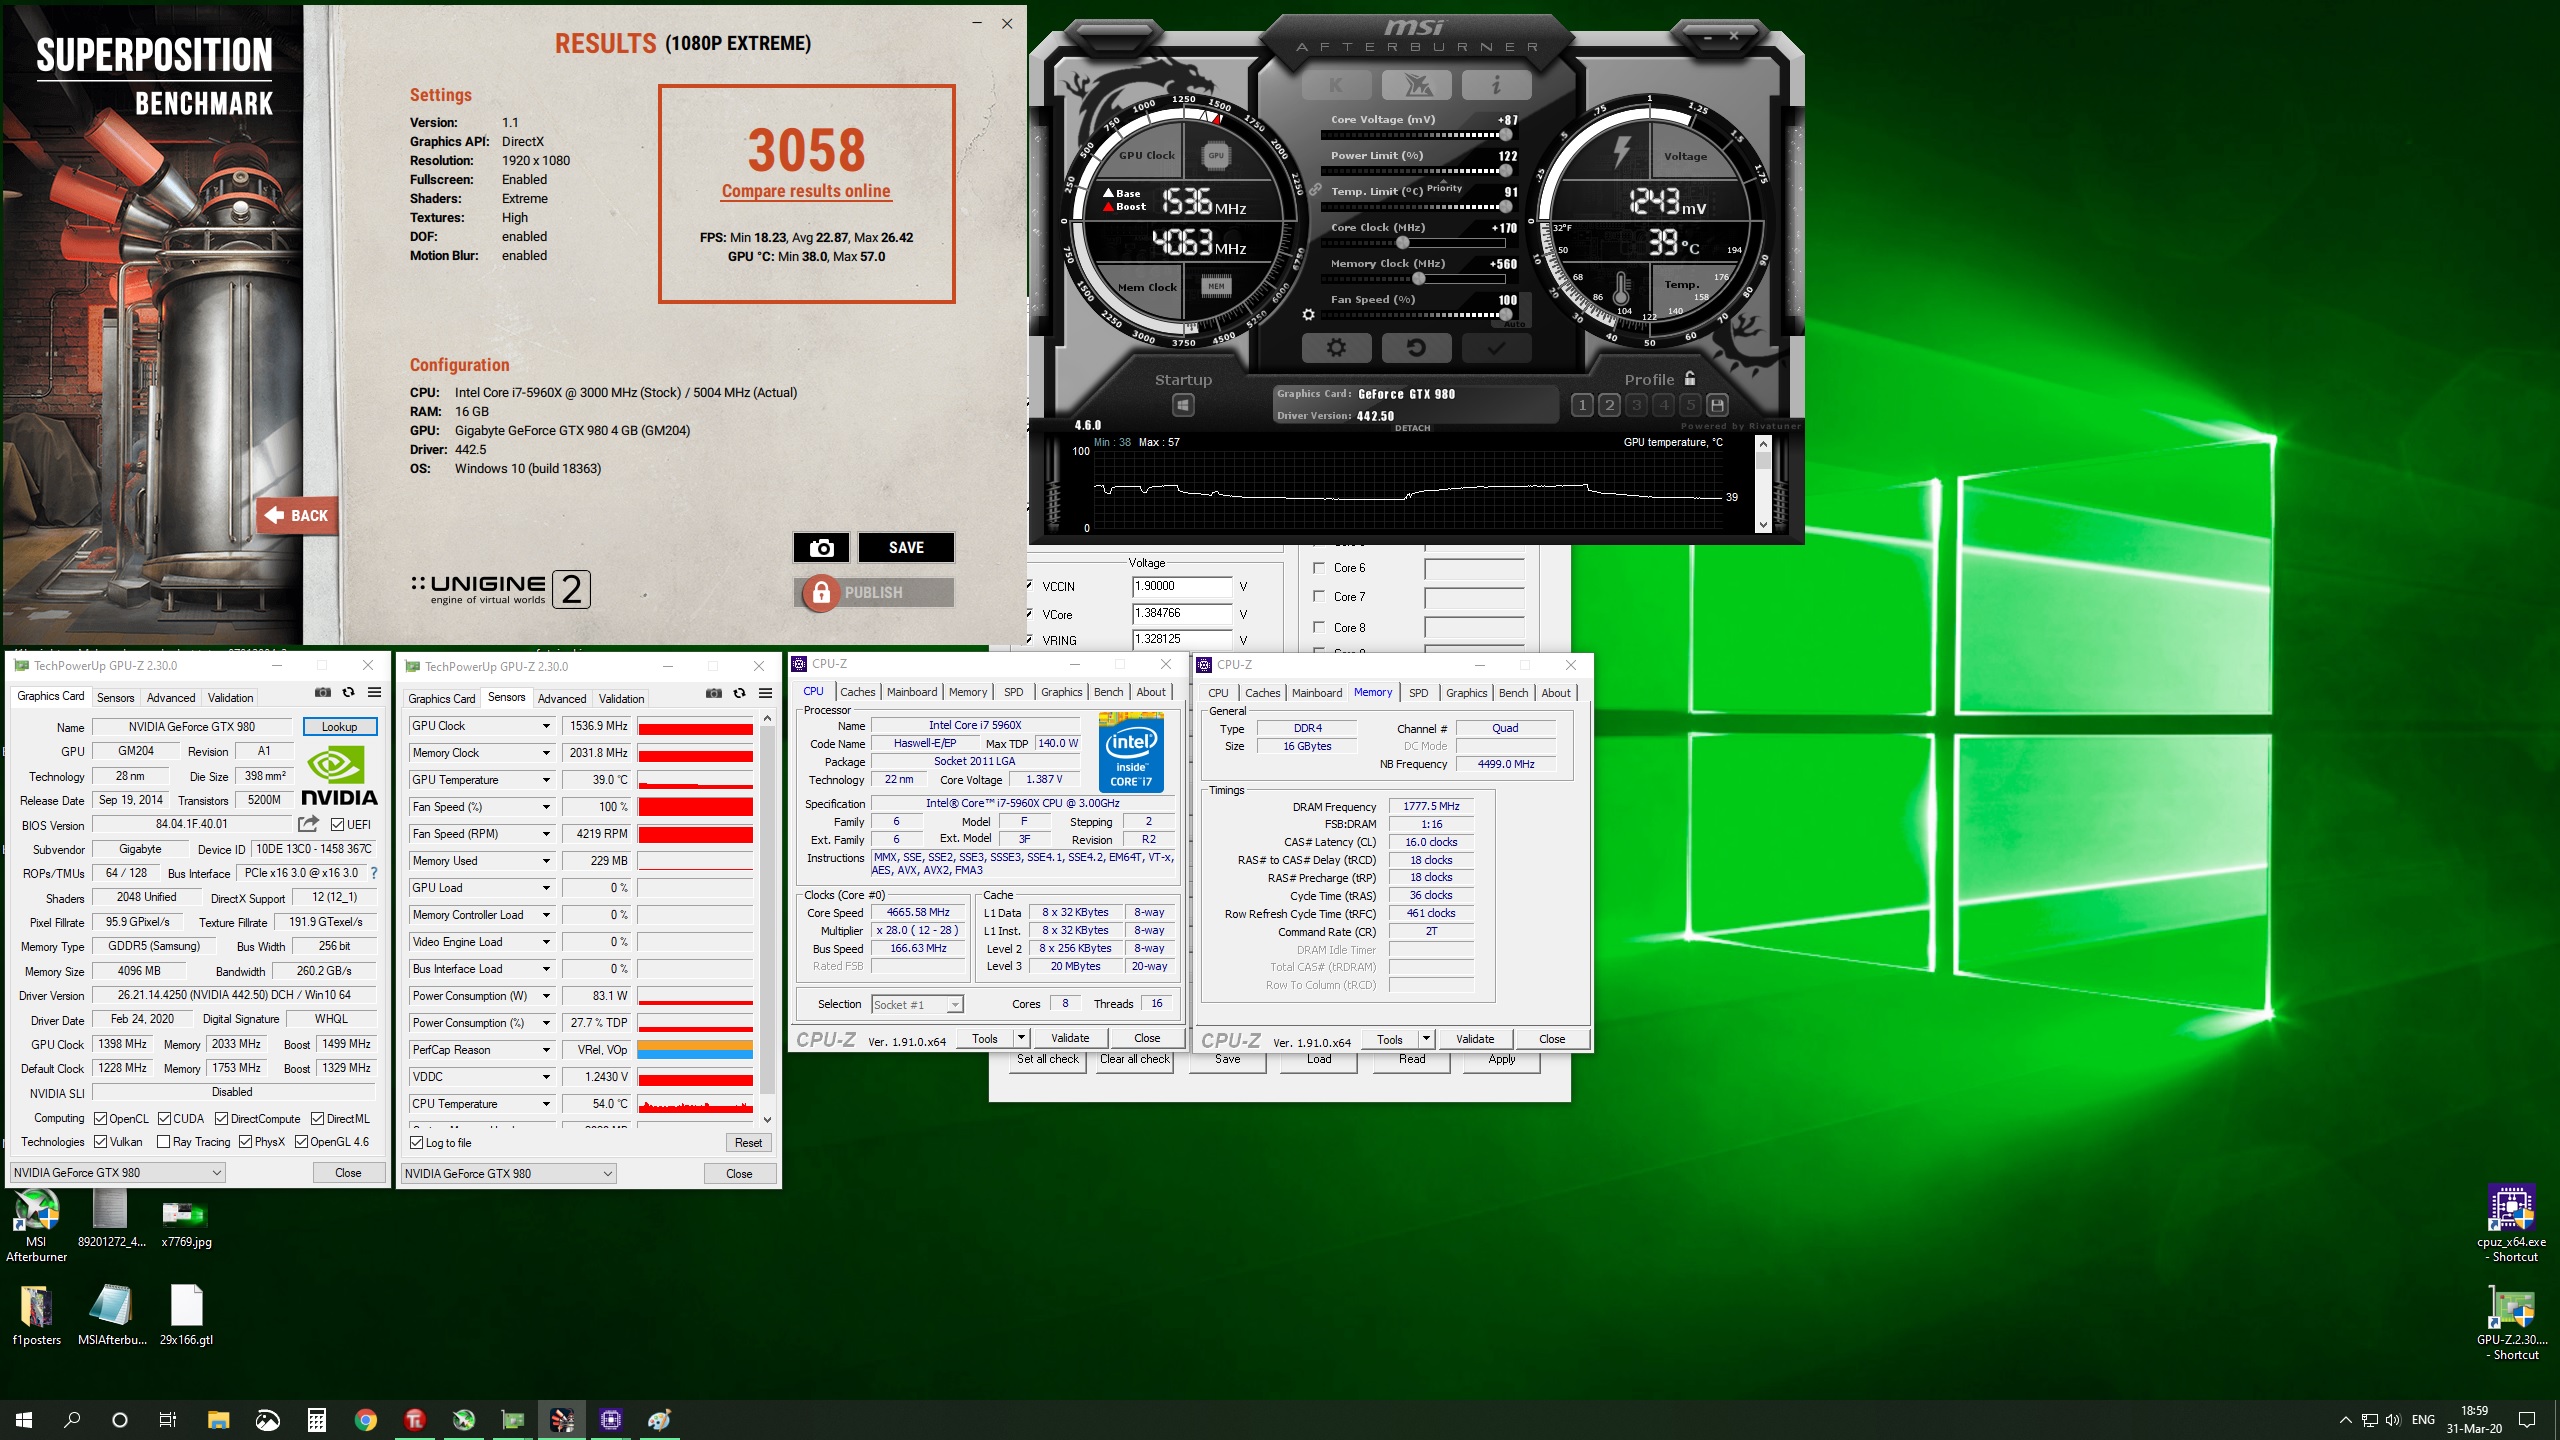Click the BIOS version share icon
The width and height of the screenshot is (2560, 1440).
308,824
